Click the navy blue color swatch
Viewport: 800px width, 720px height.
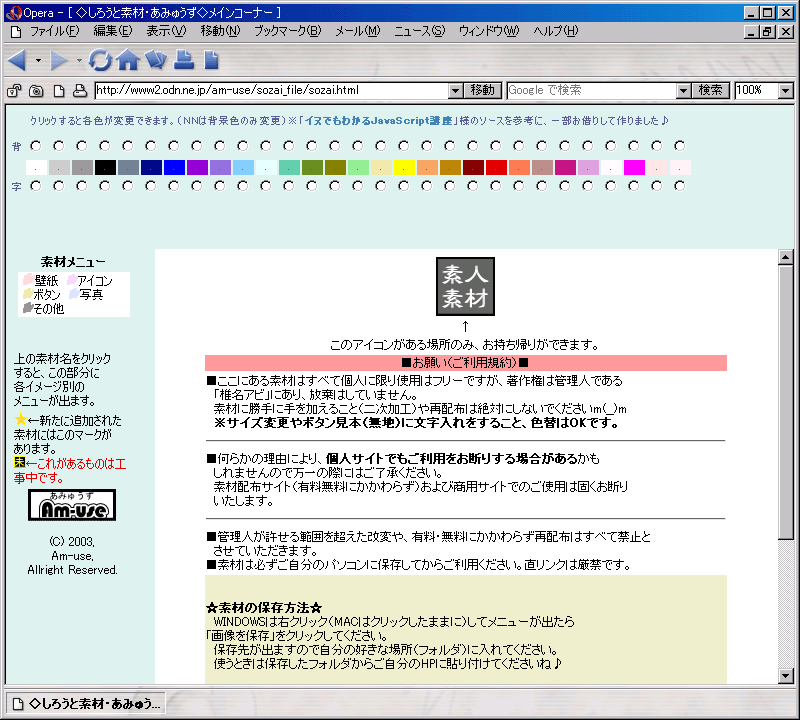[151, 167]
